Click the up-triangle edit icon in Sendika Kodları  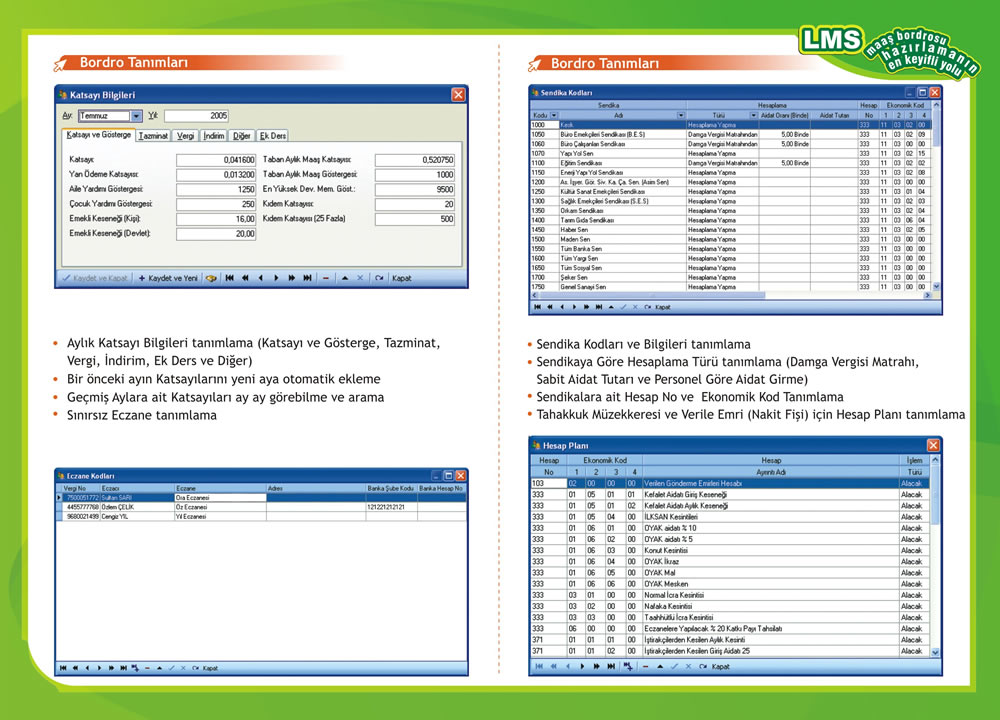tap(611, 307)
